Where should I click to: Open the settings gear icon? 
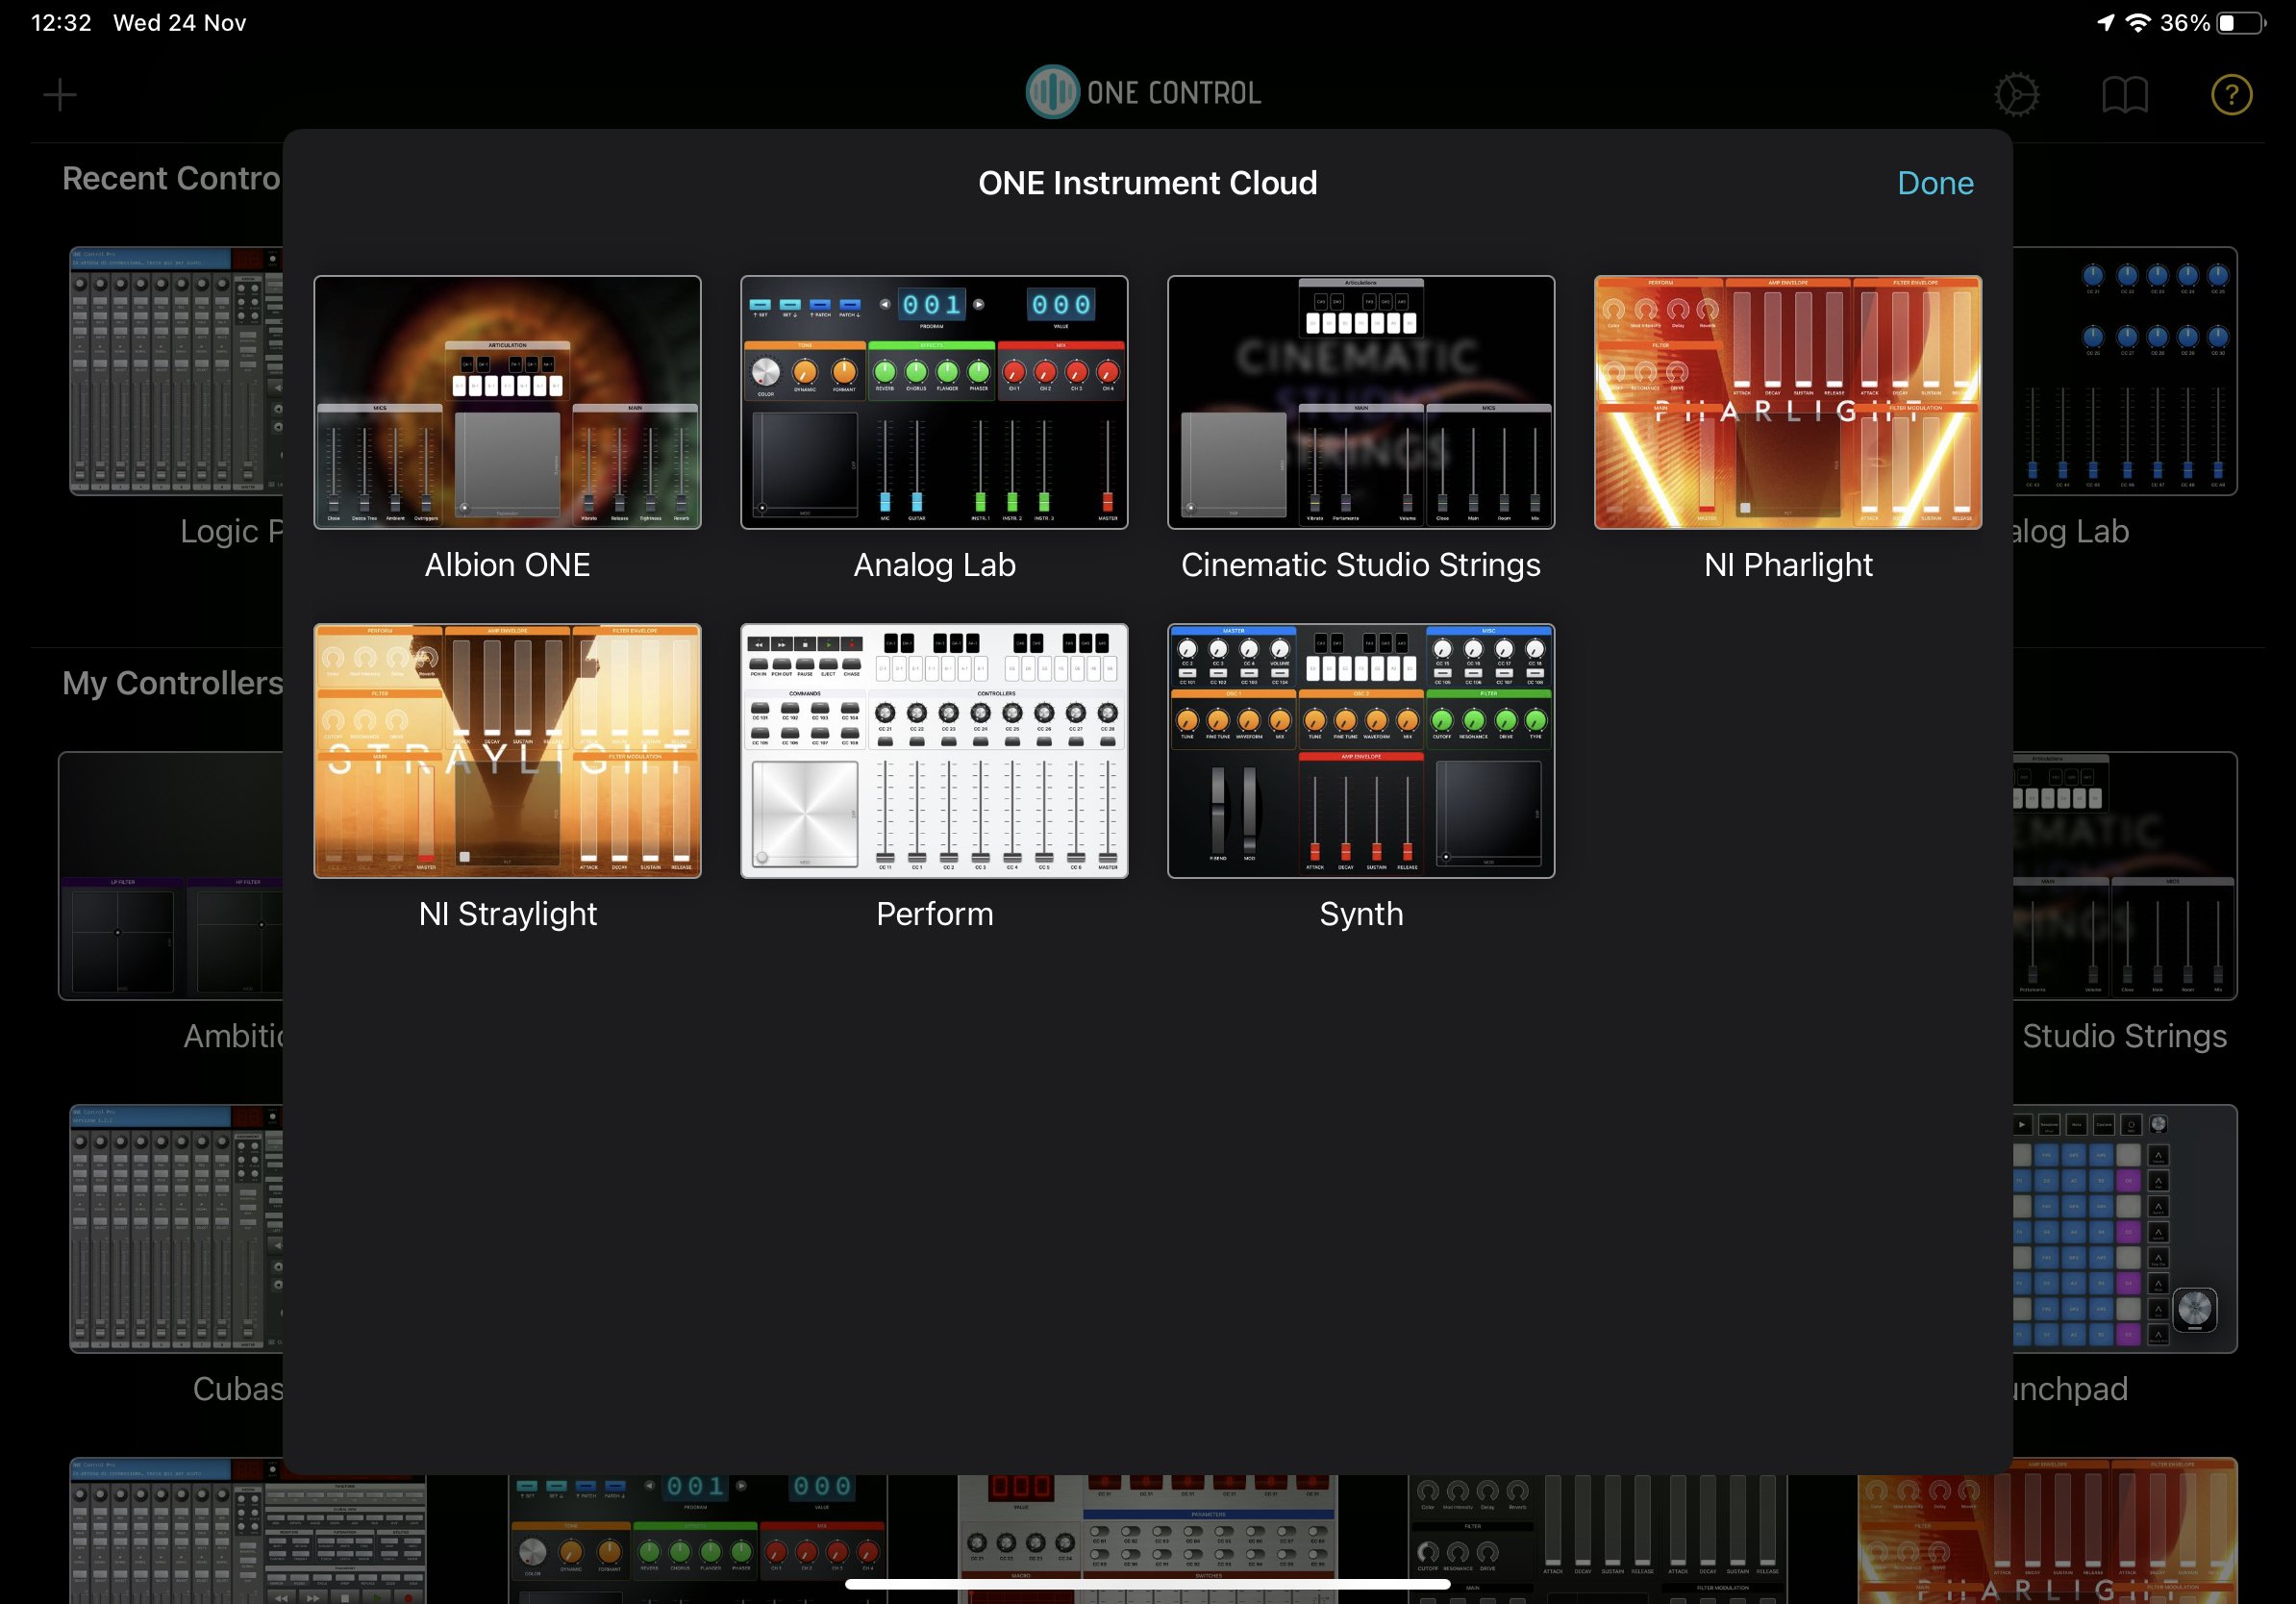click(2016, 95)
